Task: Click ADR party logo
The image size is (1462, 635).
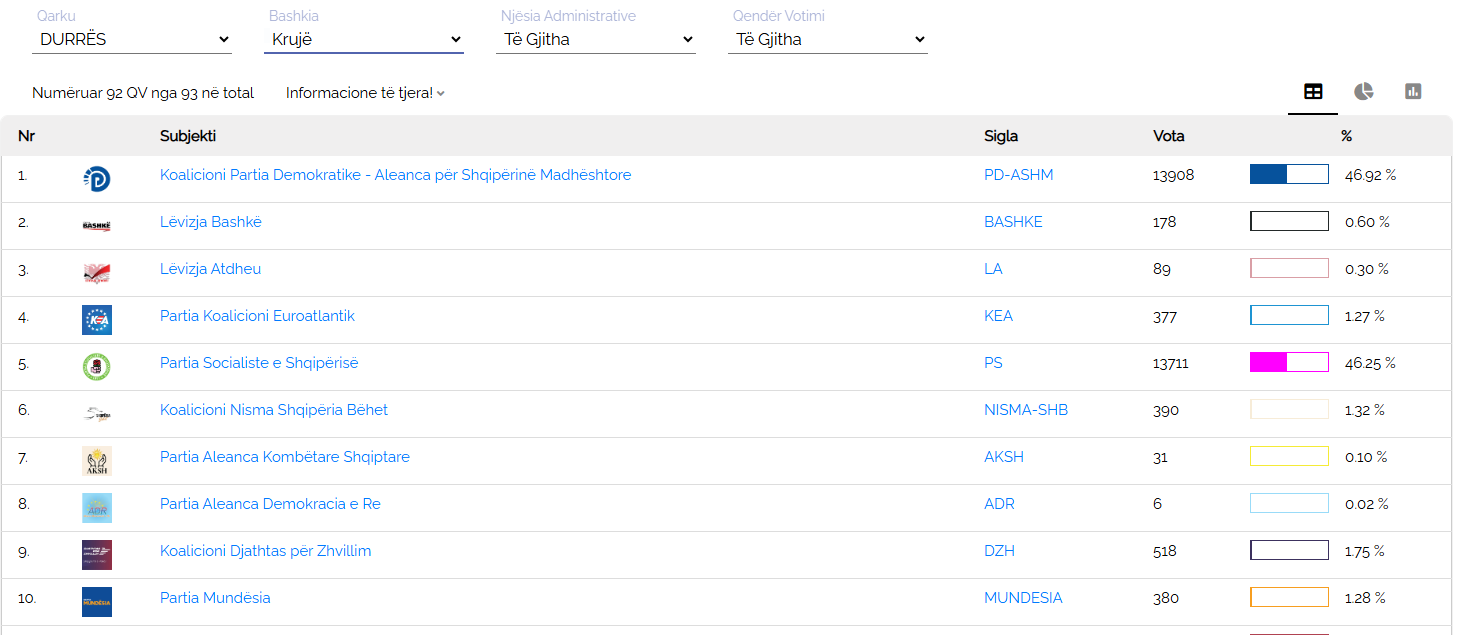Action: (x=97, y=508)
